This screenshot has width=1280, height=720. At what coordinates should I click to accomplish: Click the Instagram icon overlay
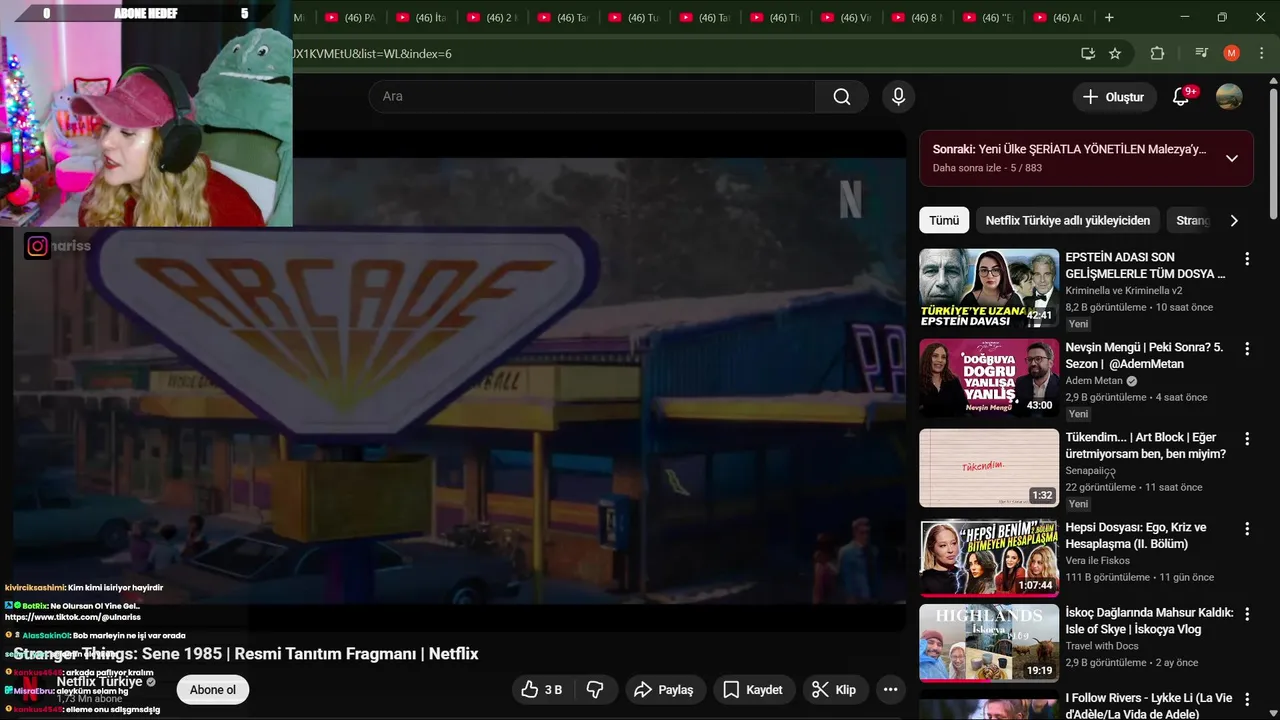click(37, 246)
